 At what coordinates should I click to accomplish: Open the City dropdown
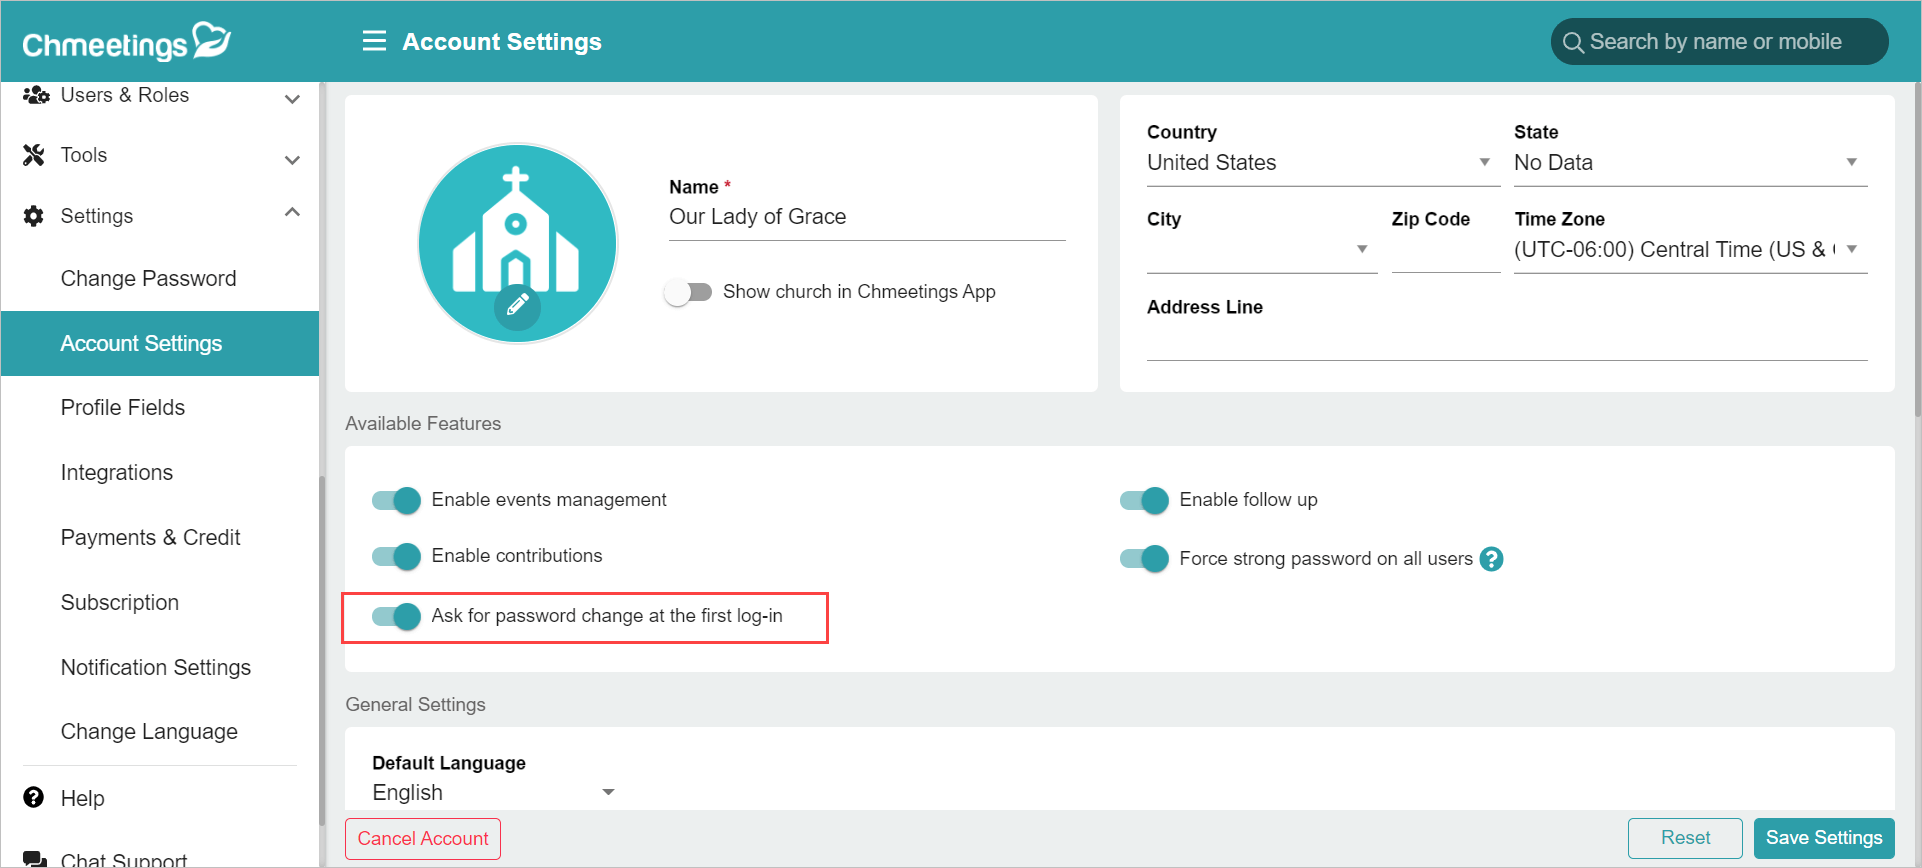tap(1262, 250)
